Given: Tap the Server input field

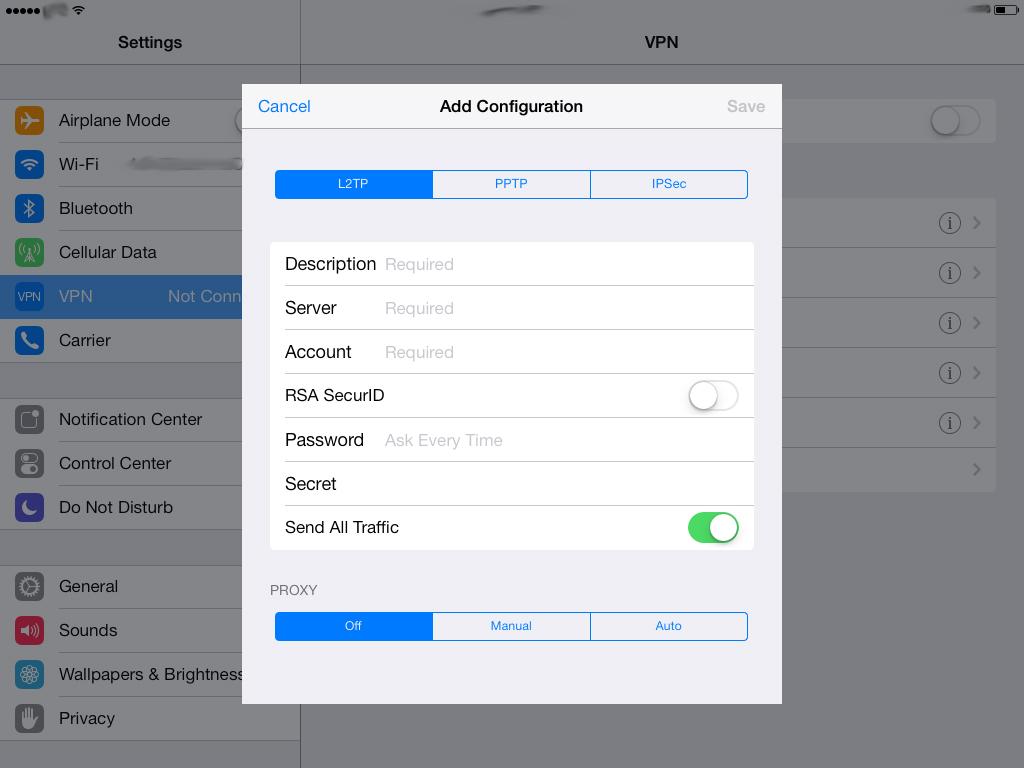Looking at the screenshot, I should point(565,308).
